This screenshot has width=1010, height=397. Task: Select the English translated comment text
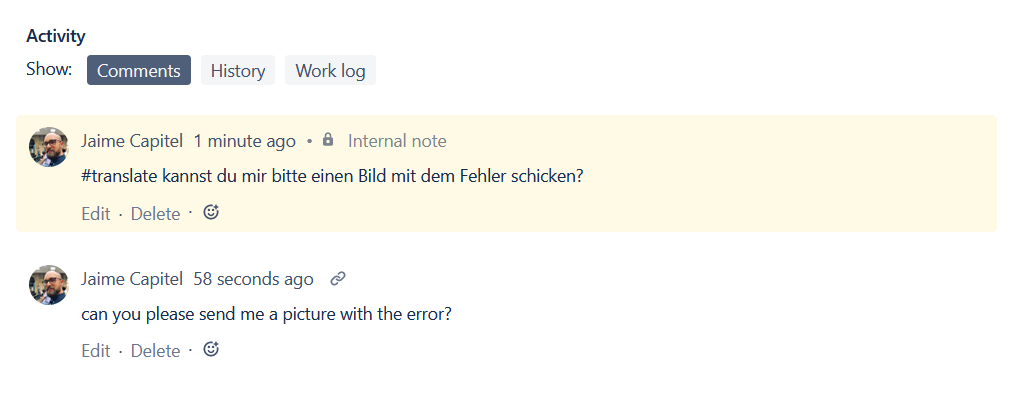266,315
